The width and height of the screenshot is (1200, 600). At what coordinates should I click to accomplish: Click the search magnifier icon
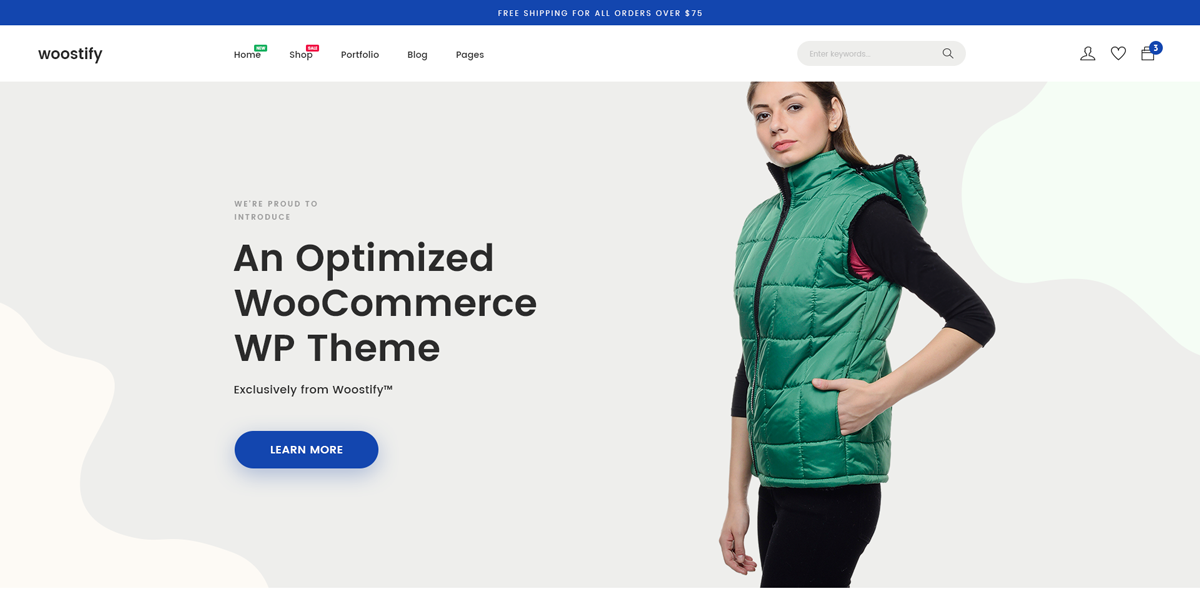(x=948, y=54)
